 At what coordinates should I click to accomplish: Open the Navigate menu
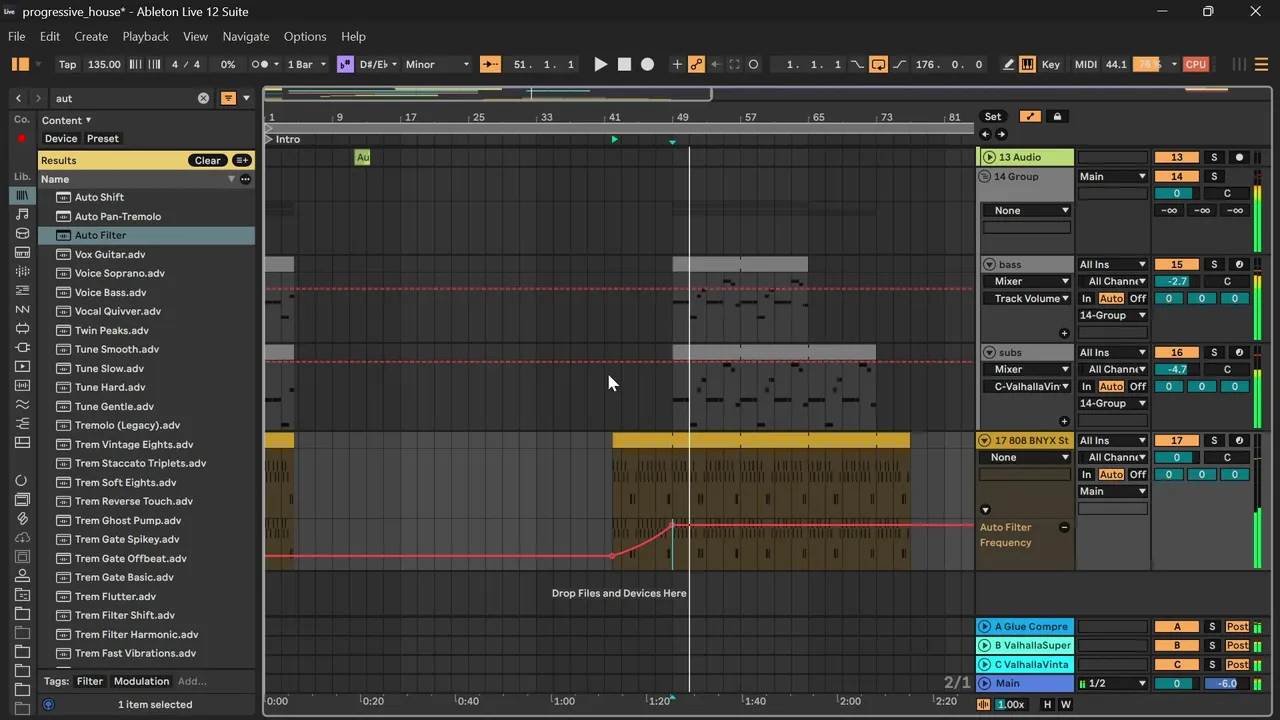246,36
